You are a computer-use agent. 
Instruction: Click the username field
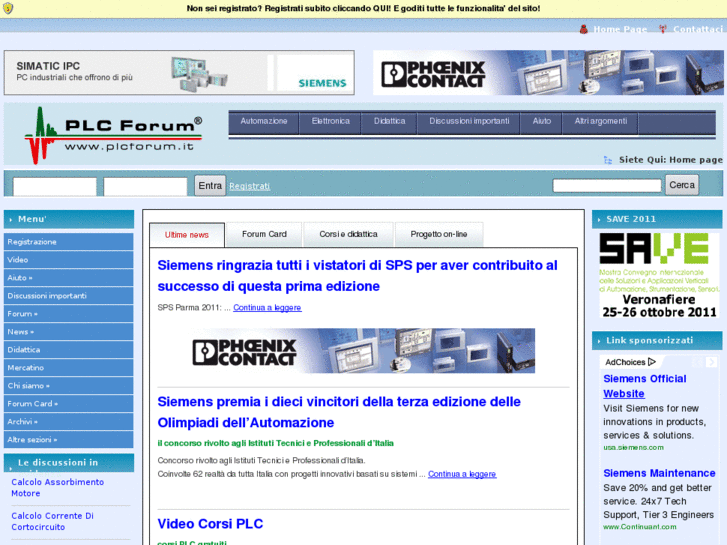[55, 186]
